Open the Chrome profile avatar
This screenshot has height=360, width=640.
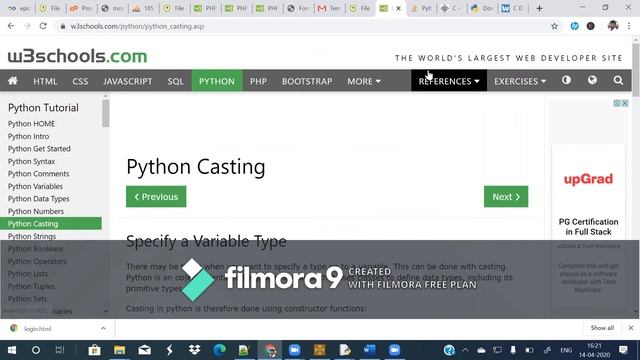pyautogui.click(x=613, y=26)
